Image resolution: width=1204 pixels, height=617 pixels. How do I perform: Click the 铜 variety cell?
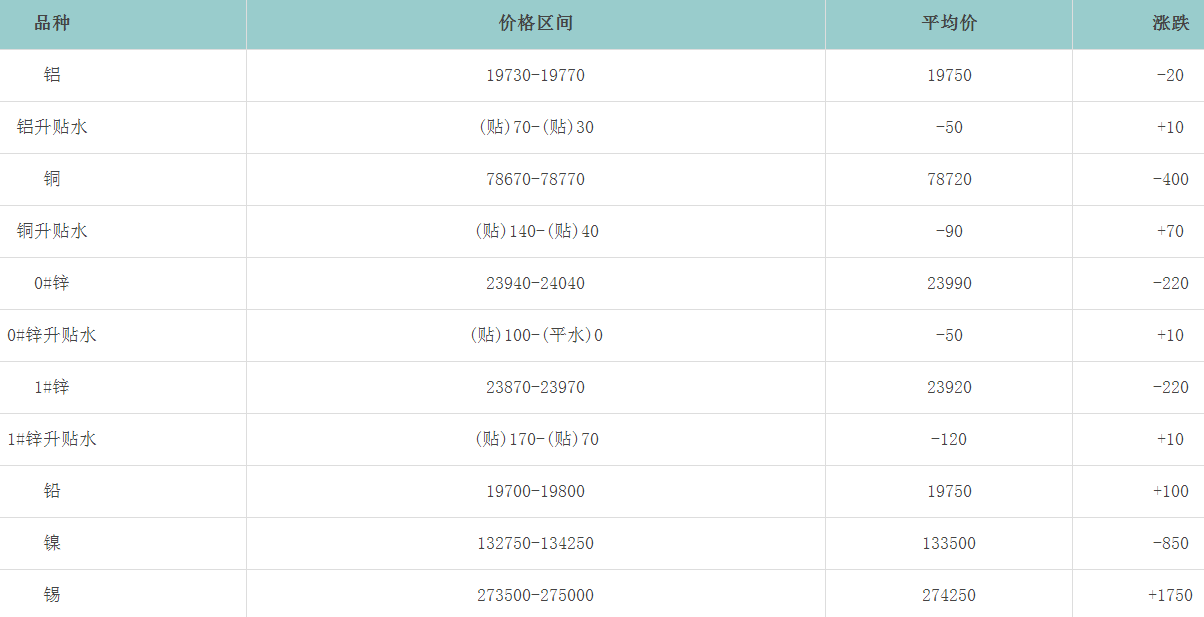(52, 179)
